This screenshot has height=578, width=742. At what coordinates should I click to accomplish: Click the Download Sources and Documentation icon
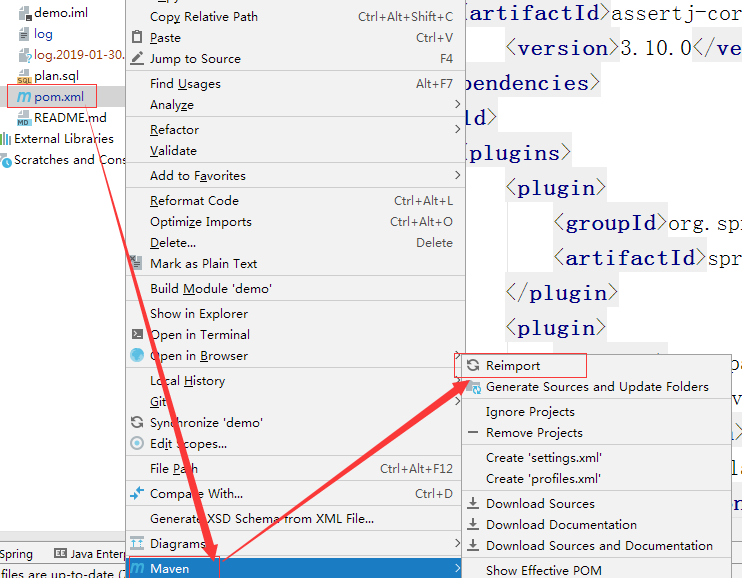click(x=473, y=545)
